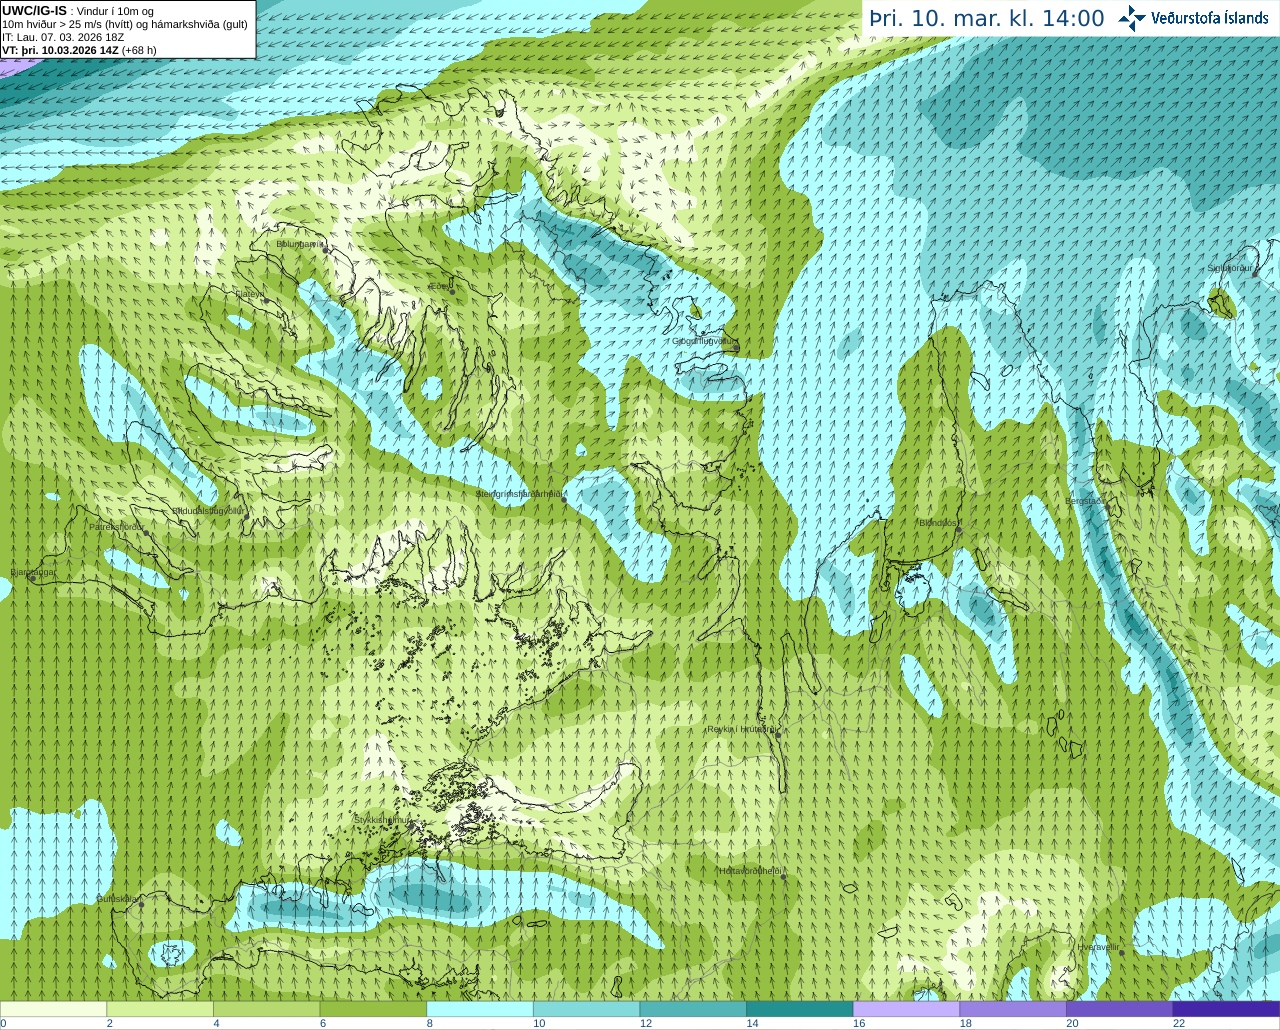Click the legend tick value '16'
1280x1030 pixels.
[858, 1023]
